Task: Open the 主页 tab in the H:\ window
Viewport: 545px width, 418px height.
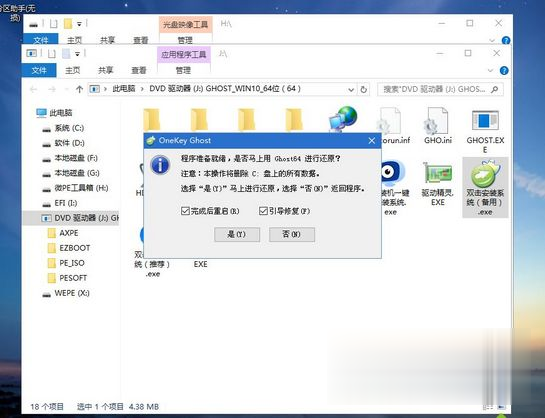Action: tap(74, 40)
